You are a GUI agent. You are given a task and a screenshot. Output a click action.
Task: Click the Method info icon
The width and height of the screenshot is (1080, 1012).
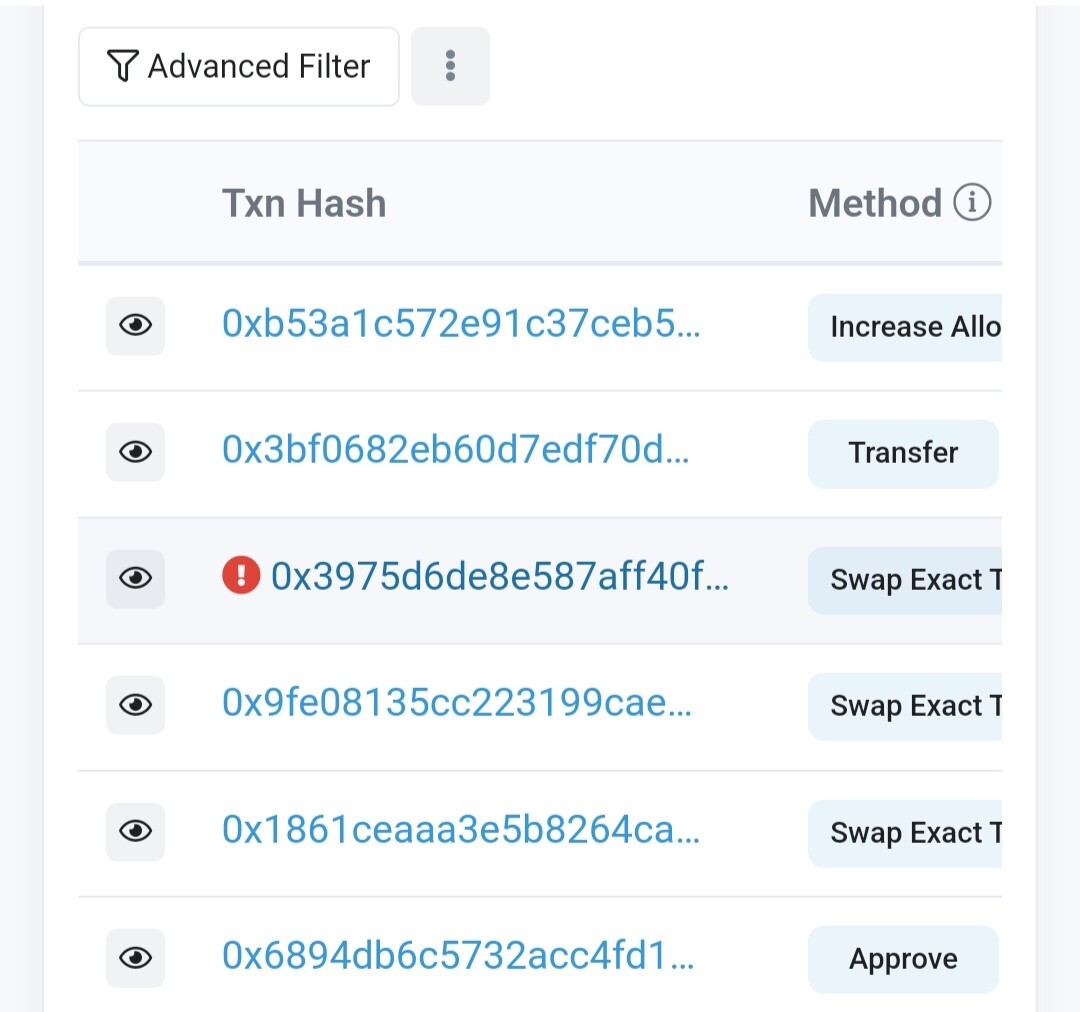coord(972,203)
